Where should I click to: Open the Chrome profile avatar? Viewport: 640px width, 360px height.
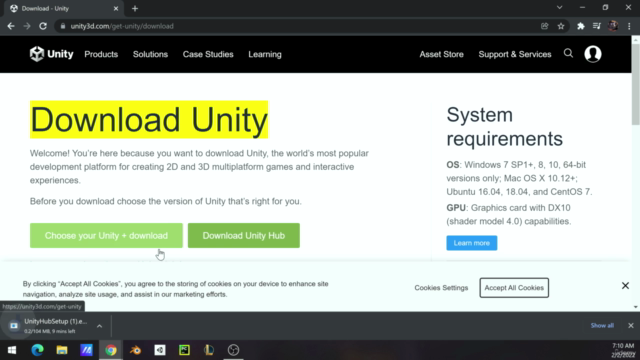tap(613, 26)
